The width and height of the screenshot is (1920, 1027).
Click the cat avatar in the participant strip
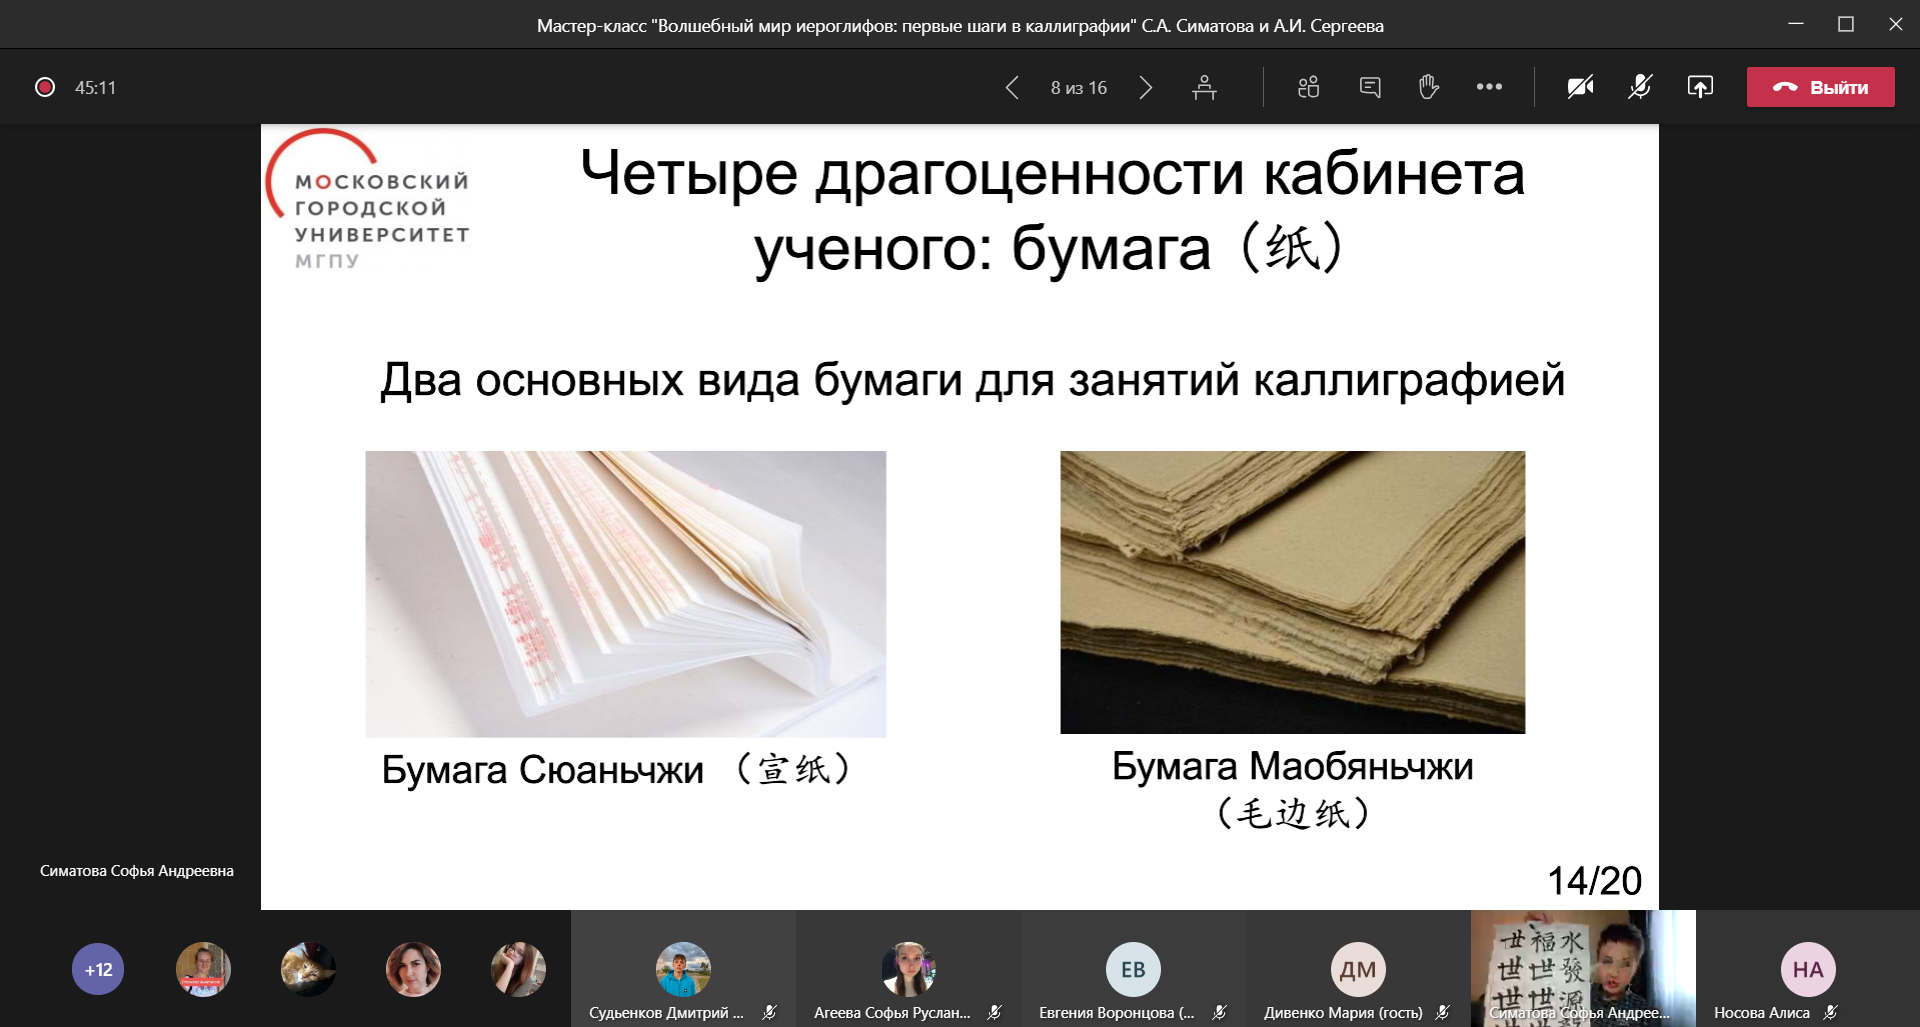(x=308, y=968)
